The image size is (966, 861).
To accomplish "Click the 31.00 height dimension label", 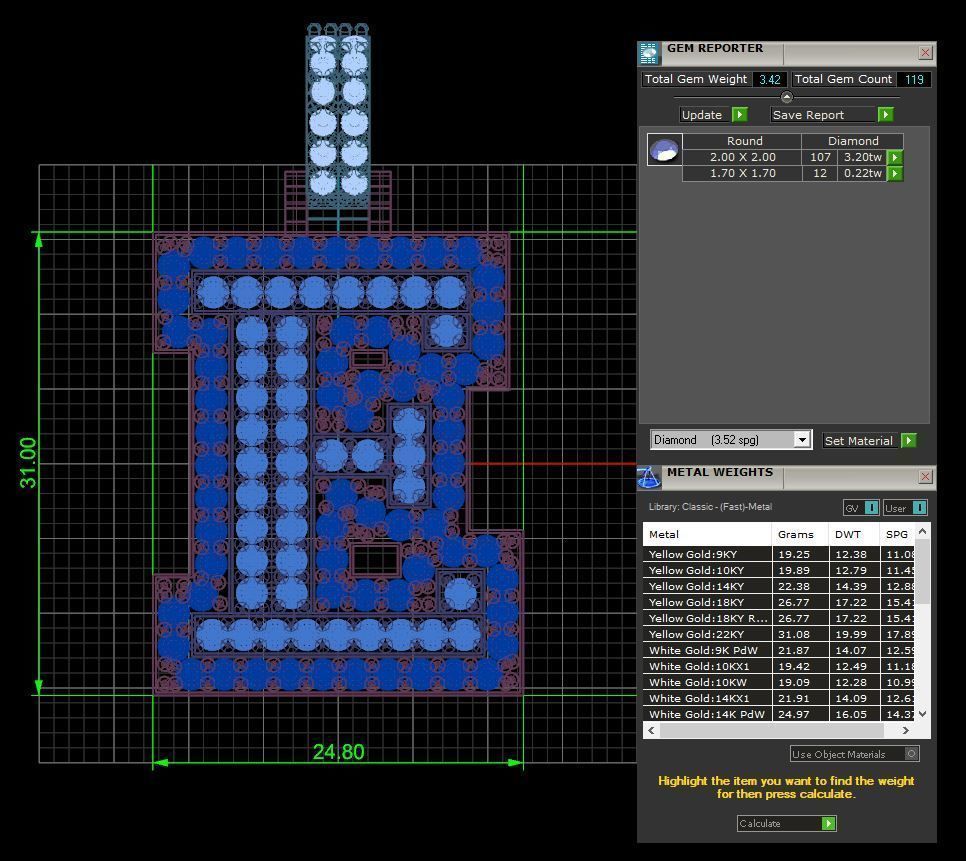I will (28, 463).
